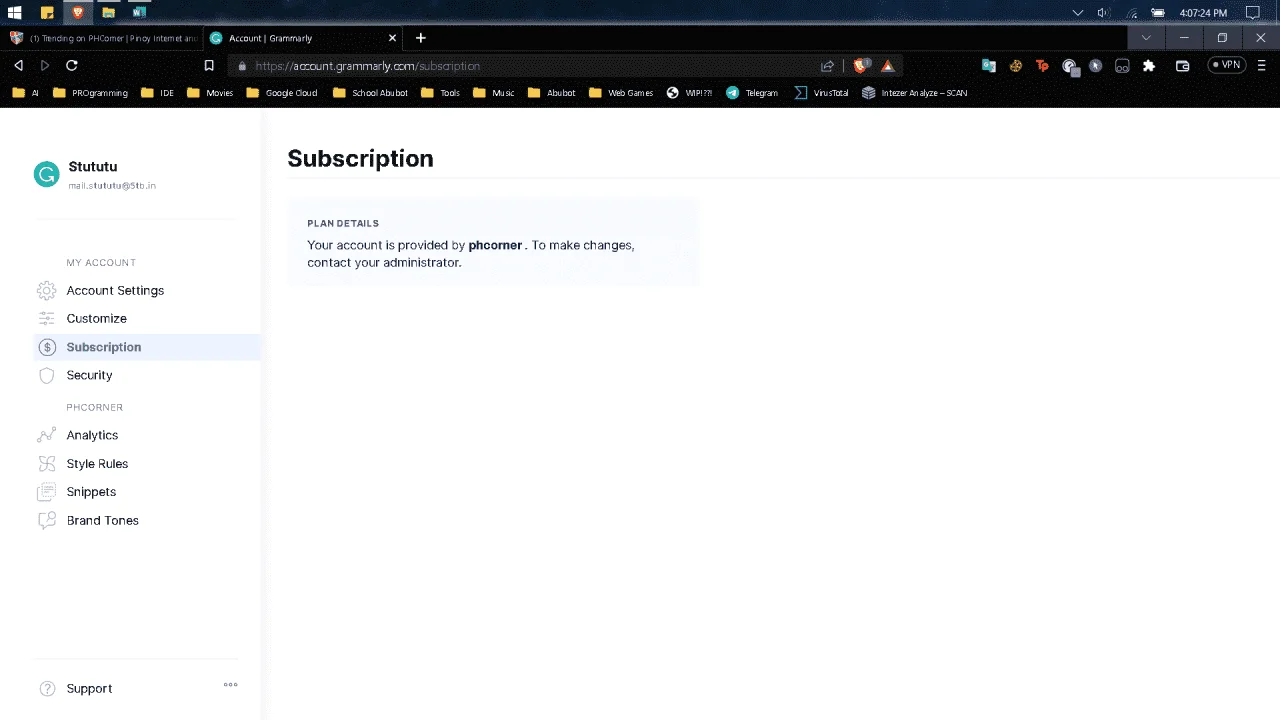Open the Style Rules sidebar item
Image resolution: width=1280 pixels, height=720 pixels.
[x=97, y=464]
